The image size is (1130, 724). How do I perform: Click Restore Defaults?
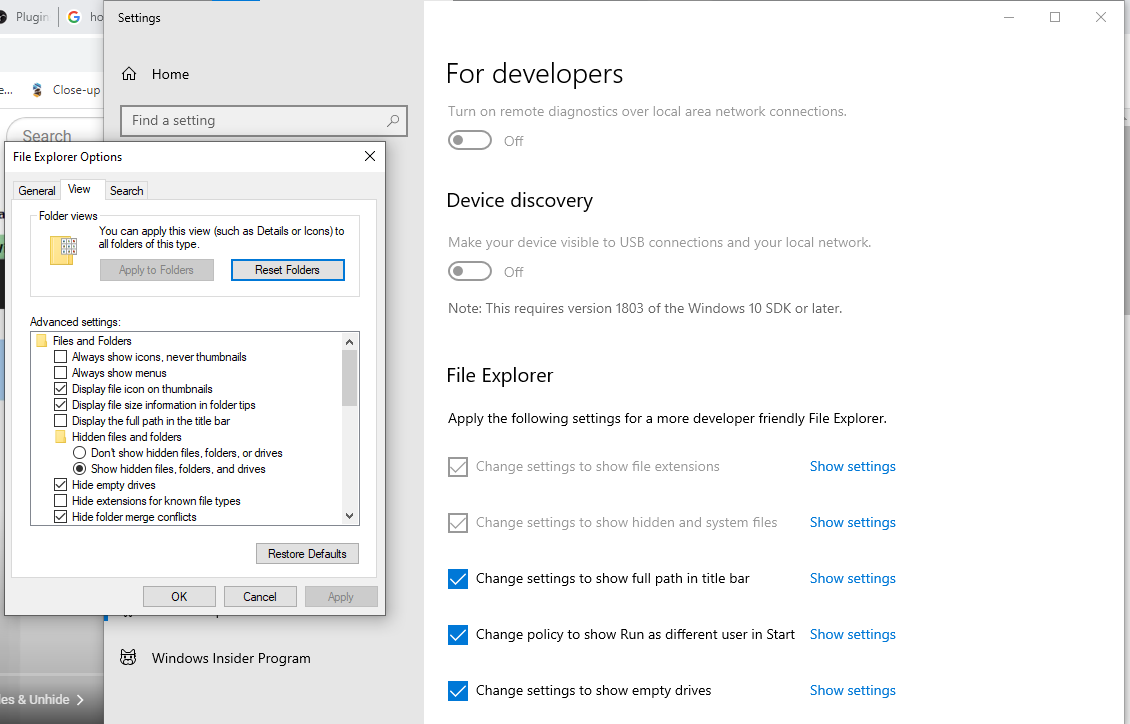coord(307,553)
